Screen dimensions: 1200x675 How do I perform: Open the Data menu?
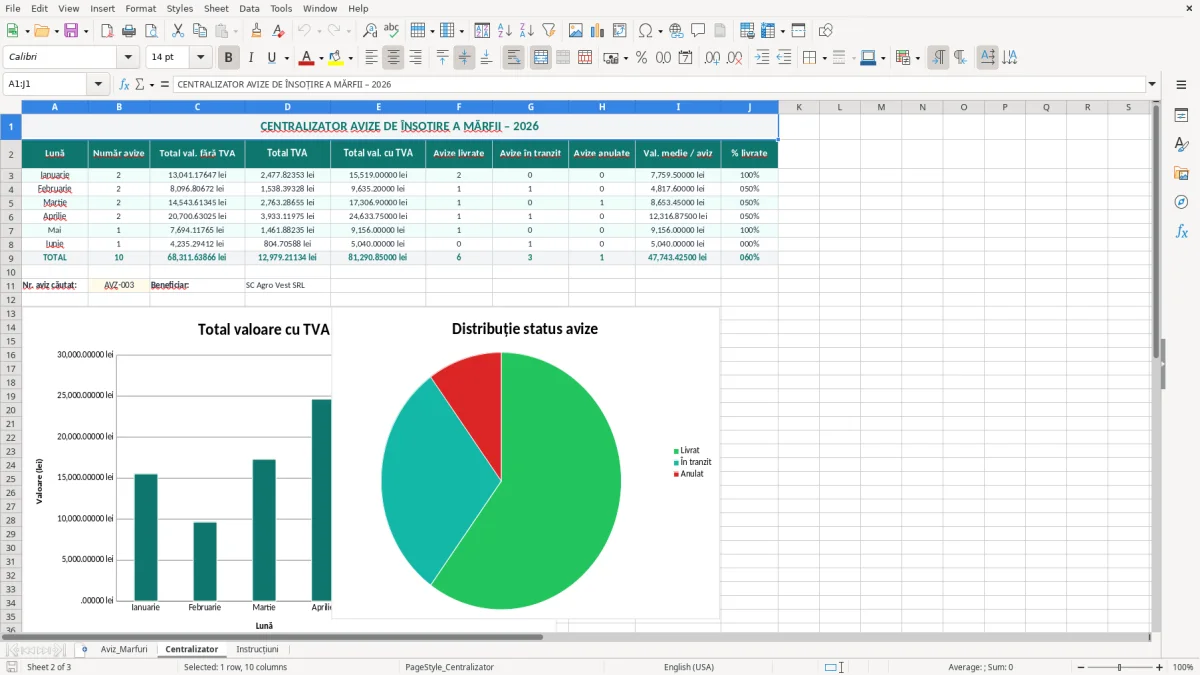[249, 8]
